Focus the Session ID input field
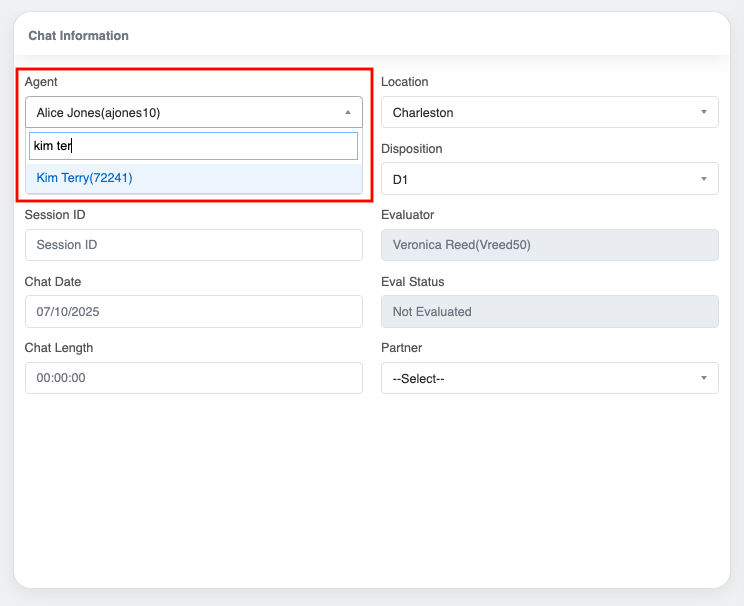Screen dimensions: 744x606 point(193,245)
